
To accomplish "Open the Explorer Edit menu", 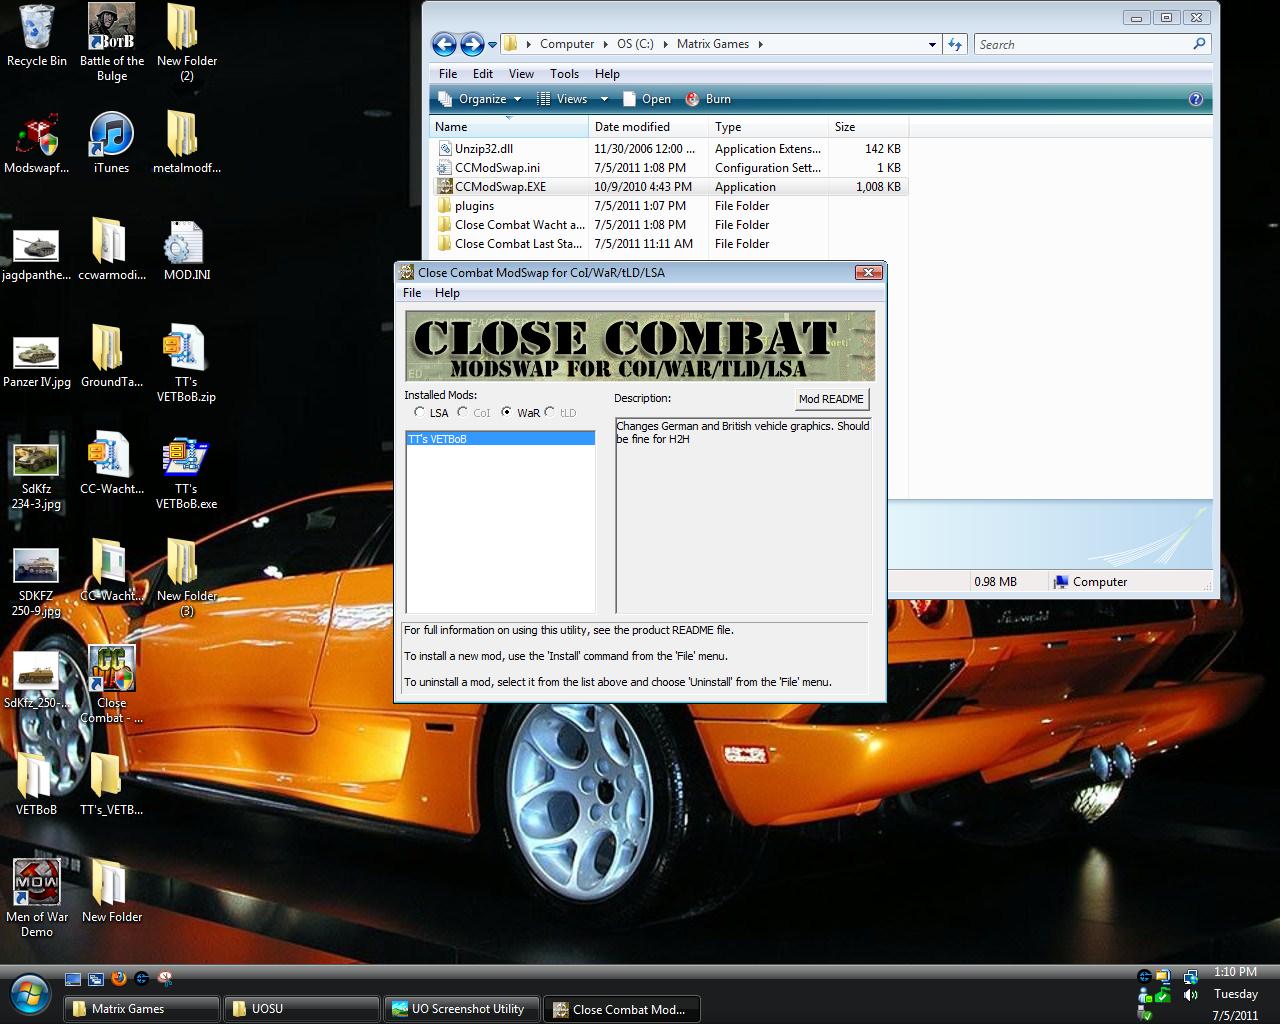I will (483, 74).
